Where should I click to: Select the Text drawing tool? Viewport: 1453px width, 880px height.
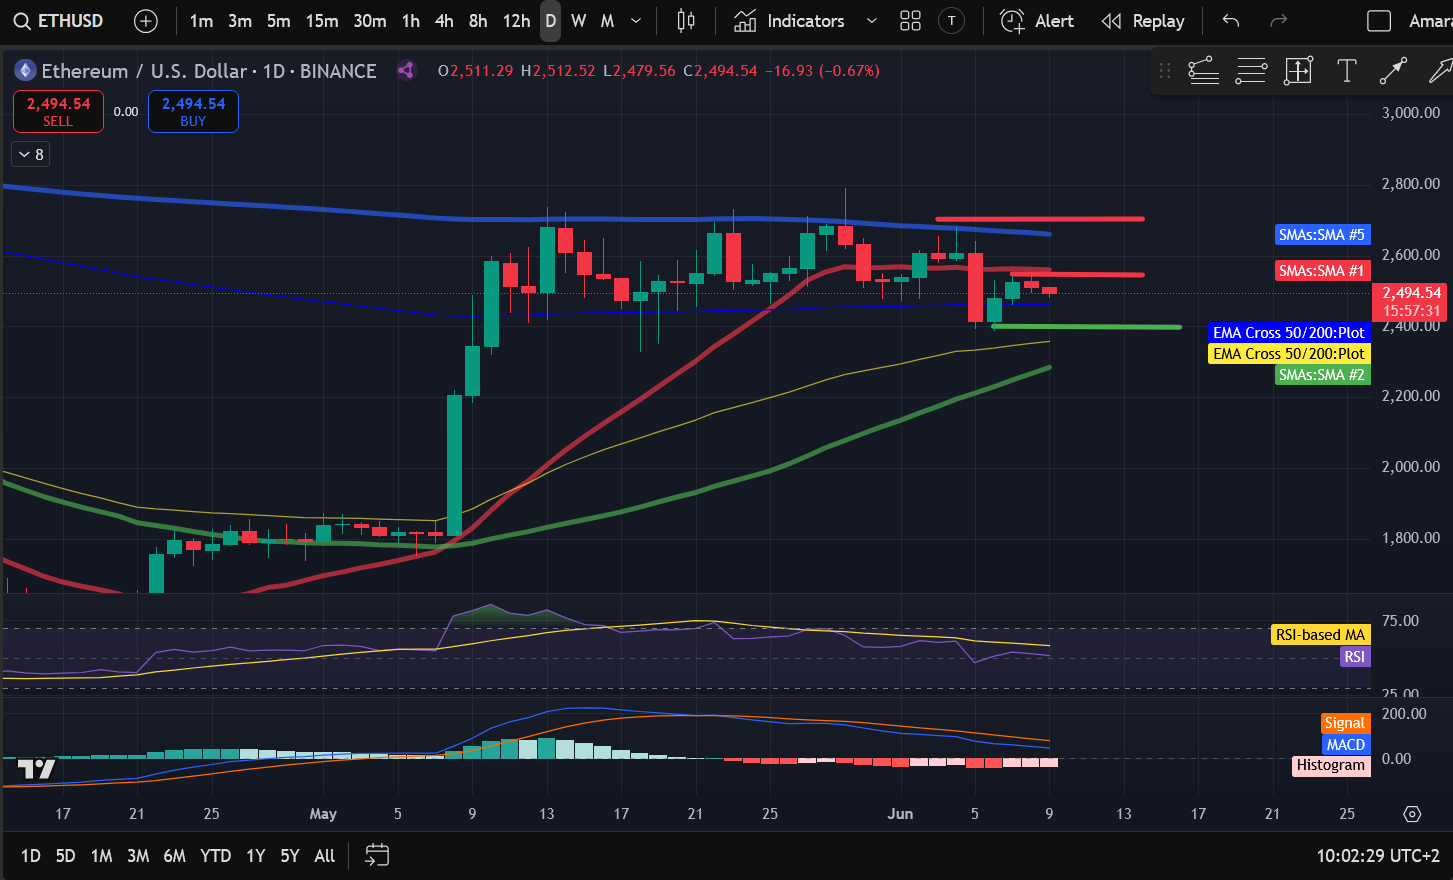[1346, 71]
